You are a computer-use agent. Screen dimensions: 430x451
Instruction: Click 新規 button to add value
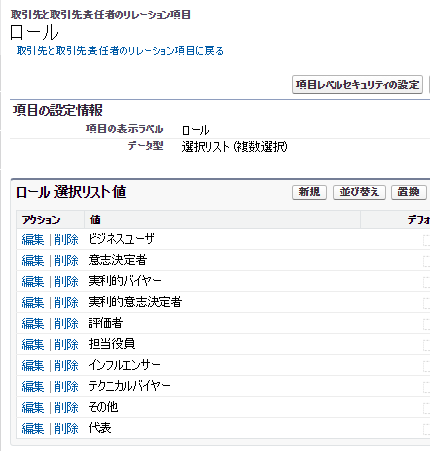pos(309,192)
